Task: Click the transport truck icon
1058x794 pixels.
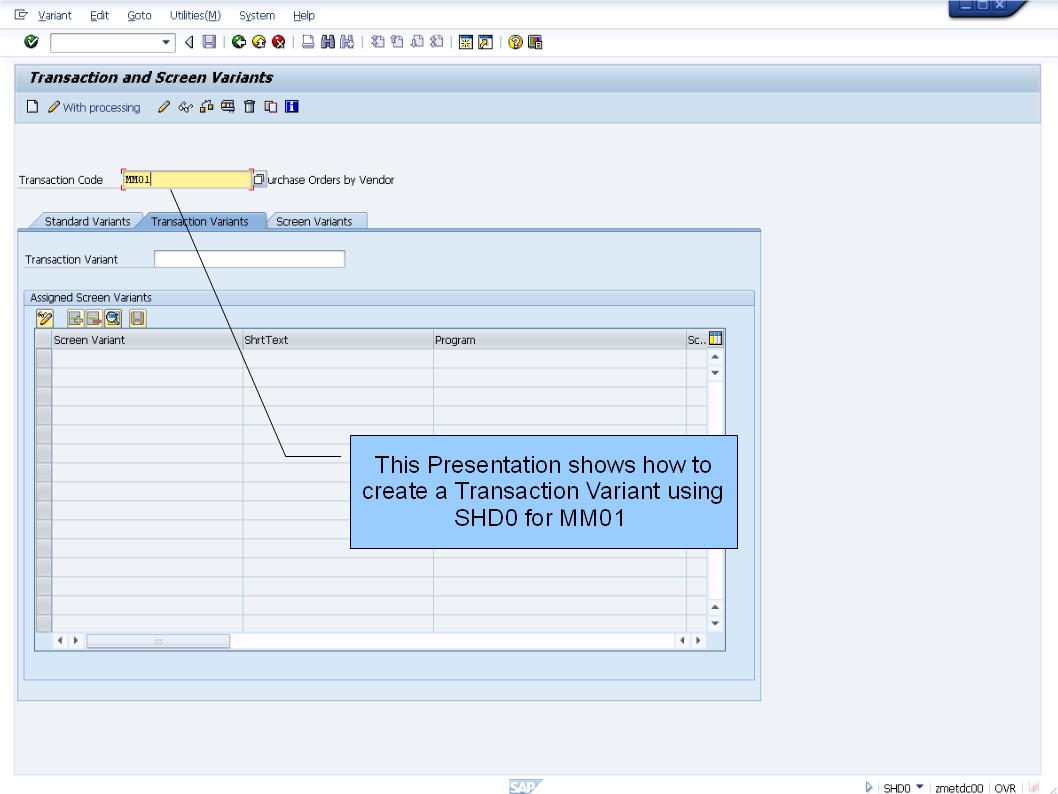Action: [228, 107]
